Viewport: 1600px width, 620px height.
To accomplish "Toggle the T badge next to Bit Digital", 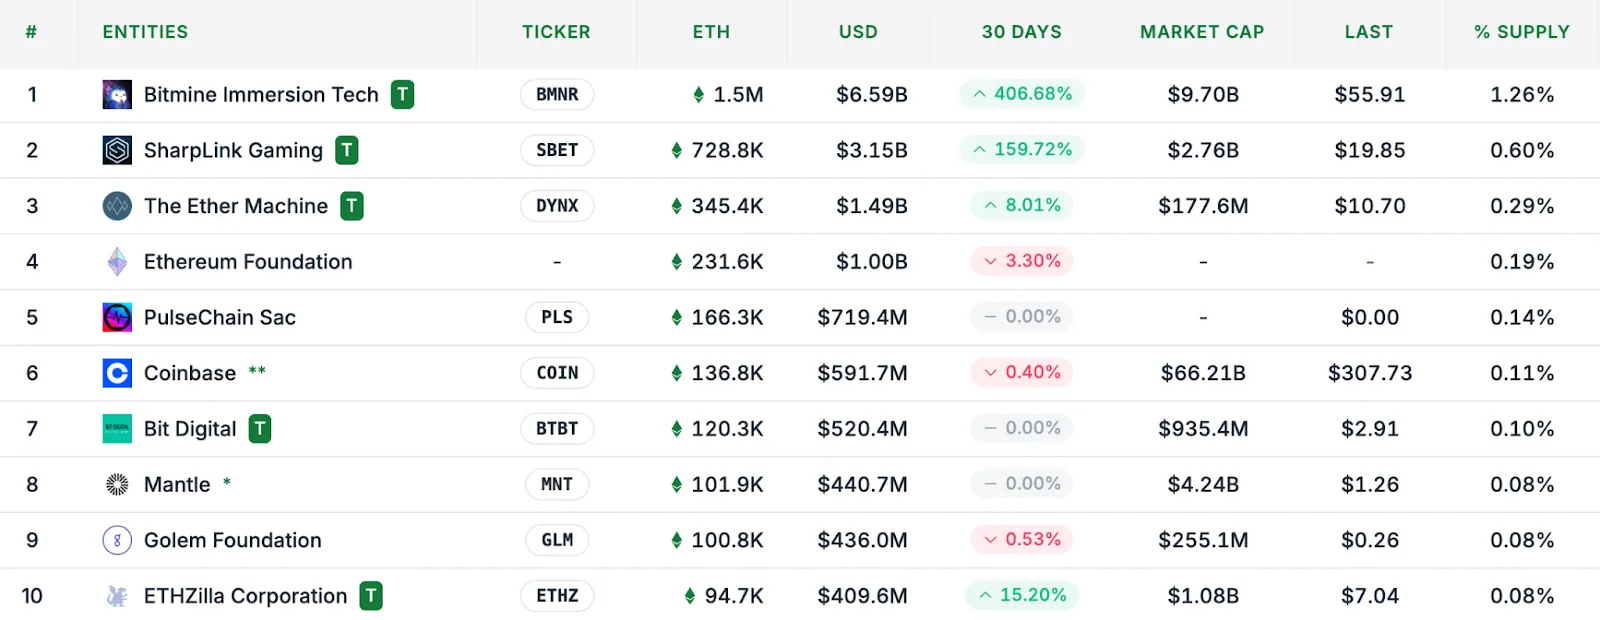I will coord(260,428).
